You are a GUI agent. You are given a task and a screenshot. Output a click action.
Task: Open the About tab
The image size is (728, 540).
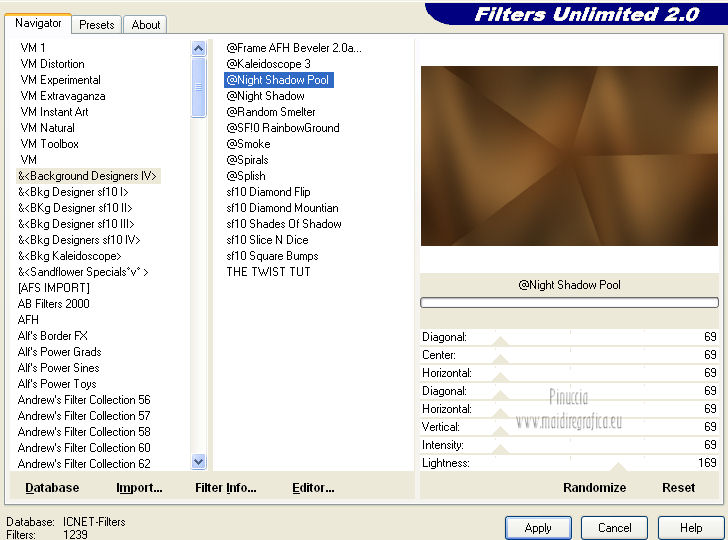click(x=145, y=25)
